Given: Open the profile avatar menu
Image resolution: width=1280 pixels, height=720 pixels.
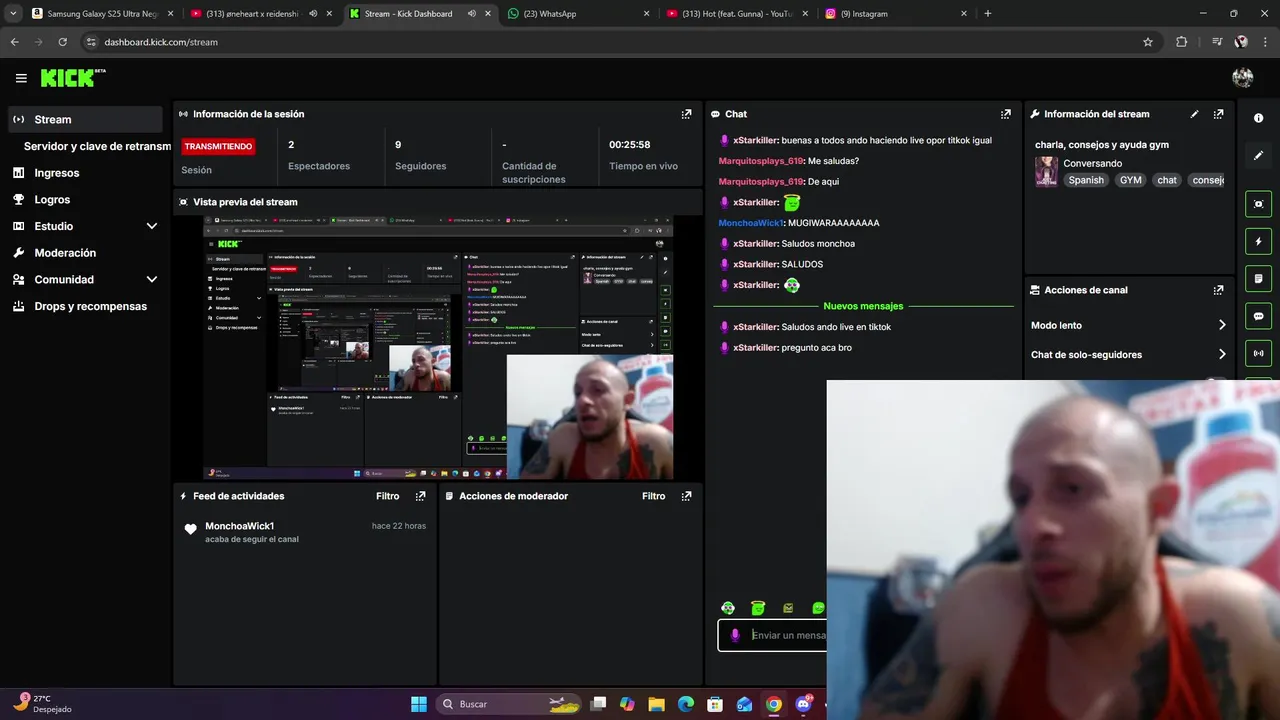Looking at the screenshot, I should tap(1243, 78).
